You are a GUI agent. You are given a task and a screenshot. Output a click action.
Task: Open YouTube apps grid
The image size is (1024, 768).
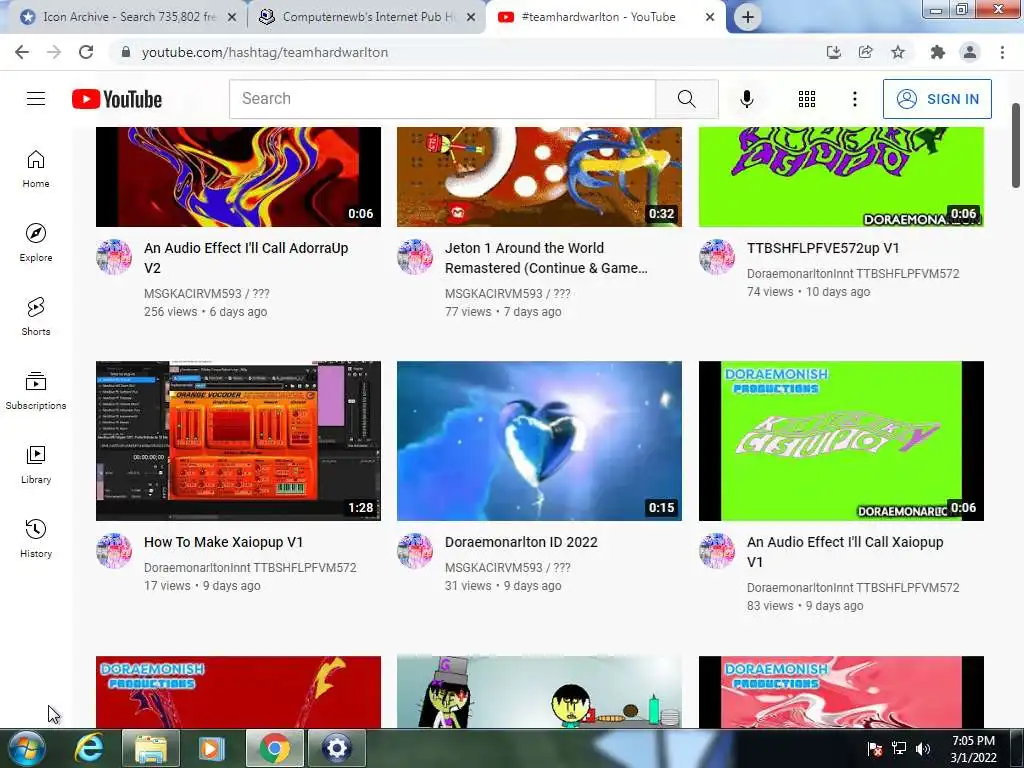tap(807, 99)
